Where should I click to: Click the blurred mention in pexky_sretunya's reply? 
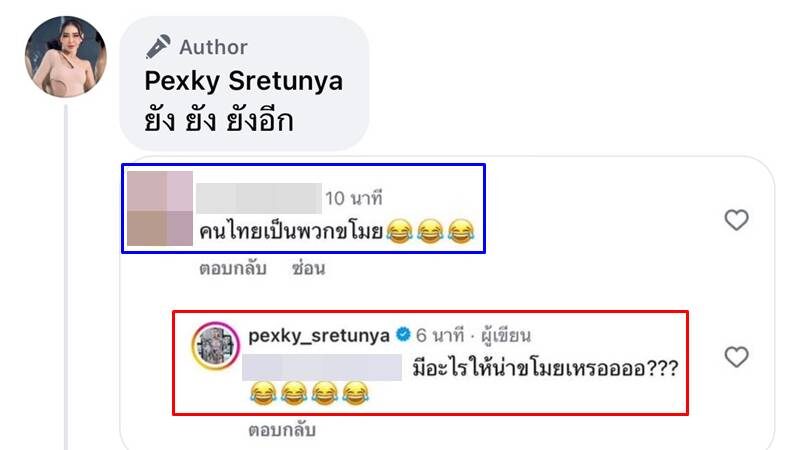[322, 367]
